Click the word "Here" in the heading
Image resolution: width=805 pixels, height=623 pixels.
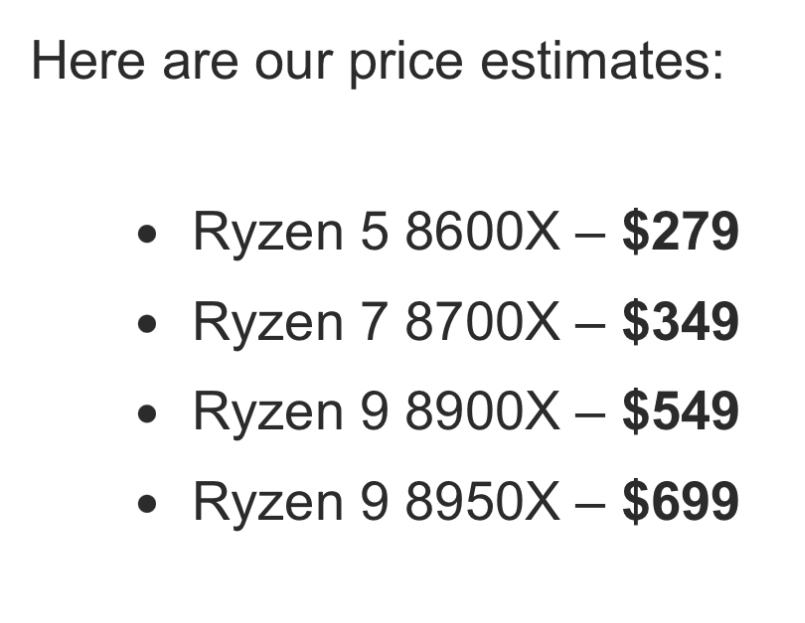[87, 61]
